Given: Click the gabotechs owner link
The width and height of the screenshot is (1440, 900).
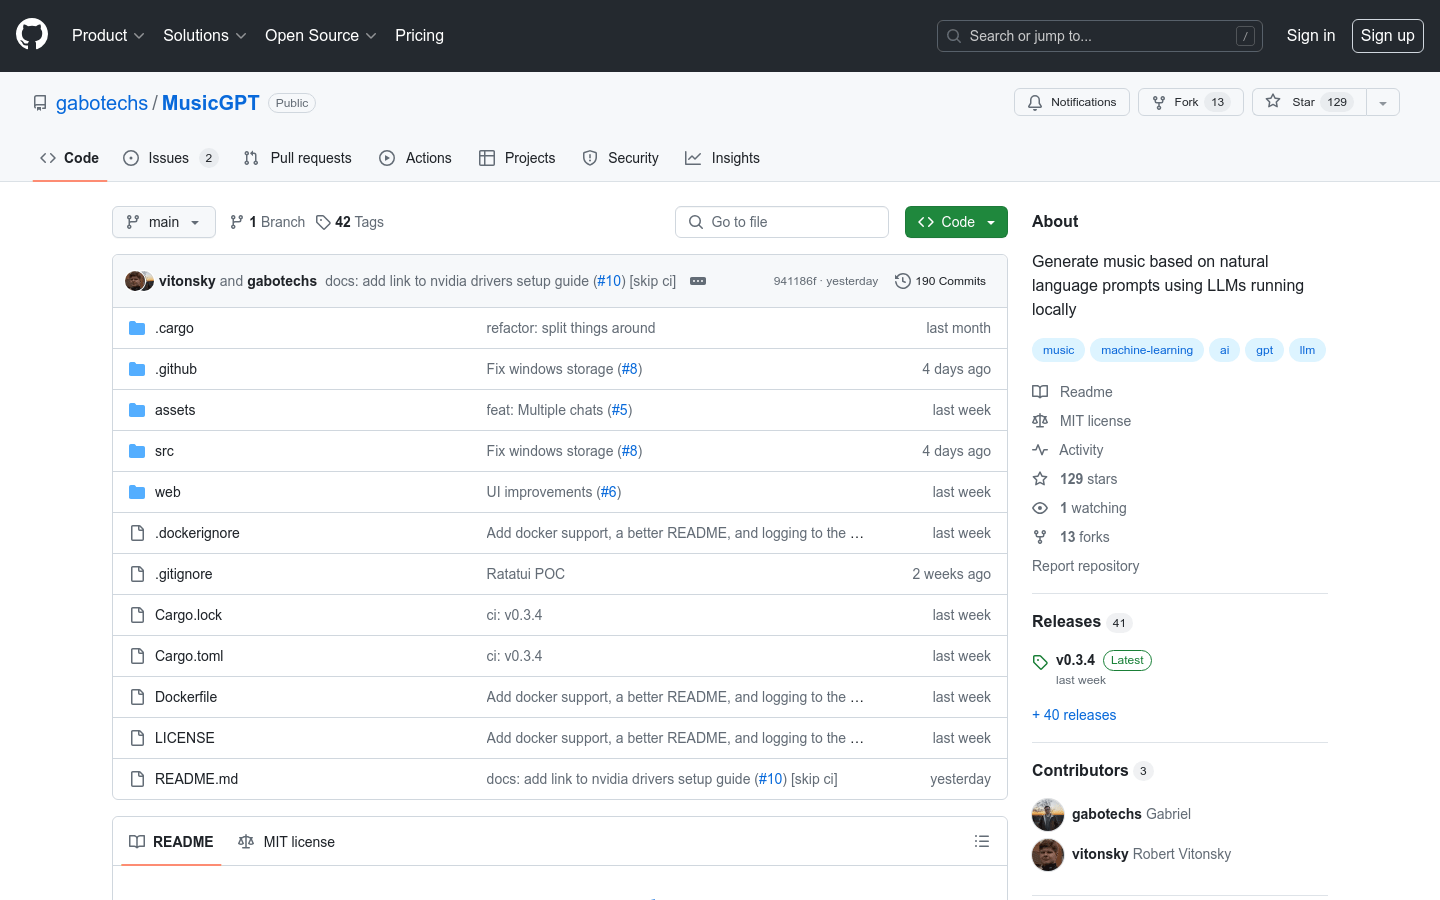Looking at the screenshot, I should tap(102, 103).
